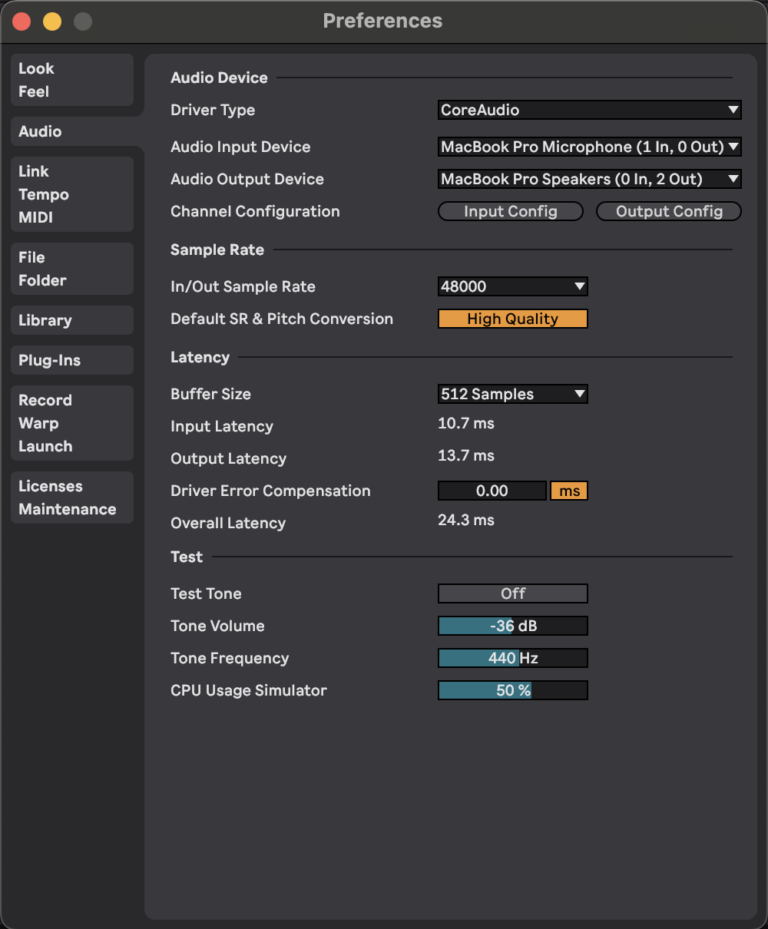Viewport: 768px width, 929px height.
Task: Click the Tone Frequency slider
Action: coord(512,658)
